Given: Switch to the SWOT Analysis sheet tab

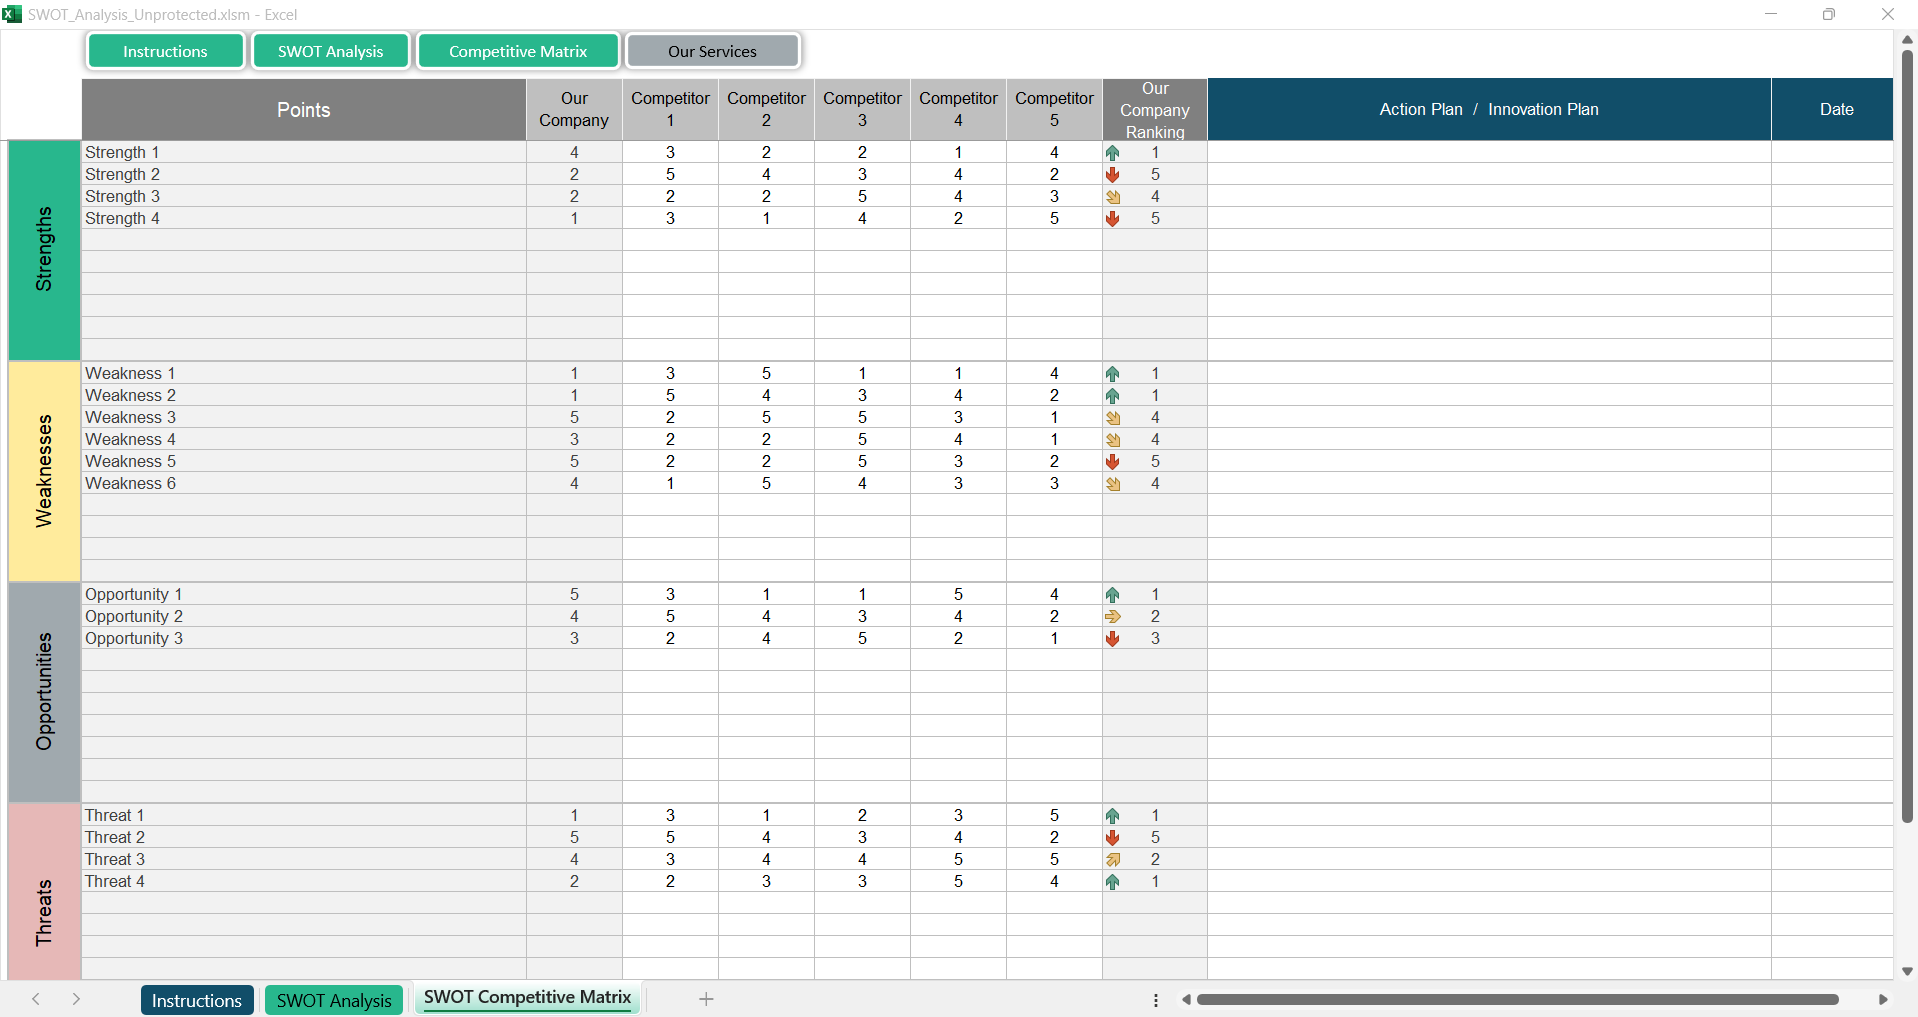Looking at the screenshot, I should [333, 1000].
